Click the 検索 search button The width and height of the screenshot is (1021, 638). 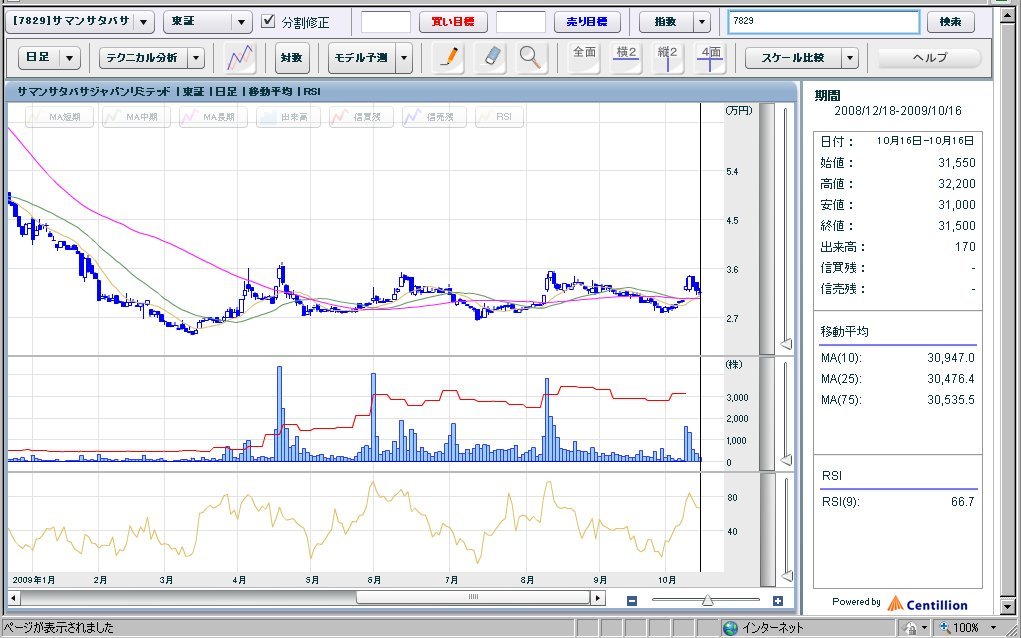(951, 22)
